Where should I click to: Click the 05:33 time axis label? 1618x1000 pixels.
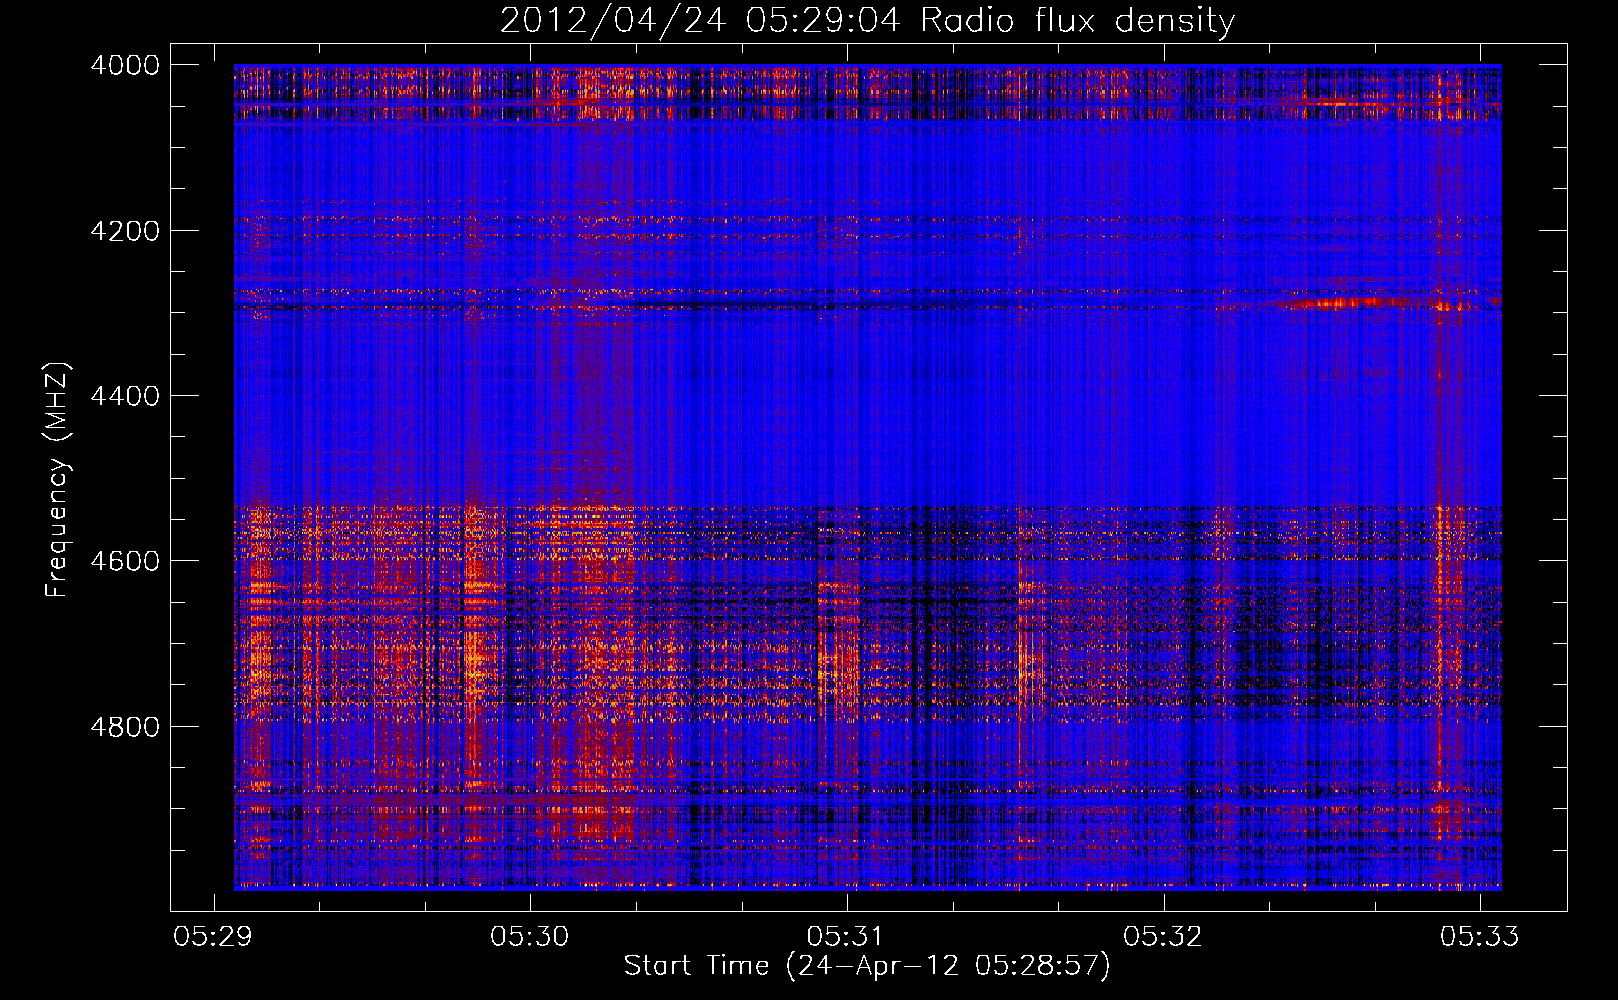point(1479,936)
